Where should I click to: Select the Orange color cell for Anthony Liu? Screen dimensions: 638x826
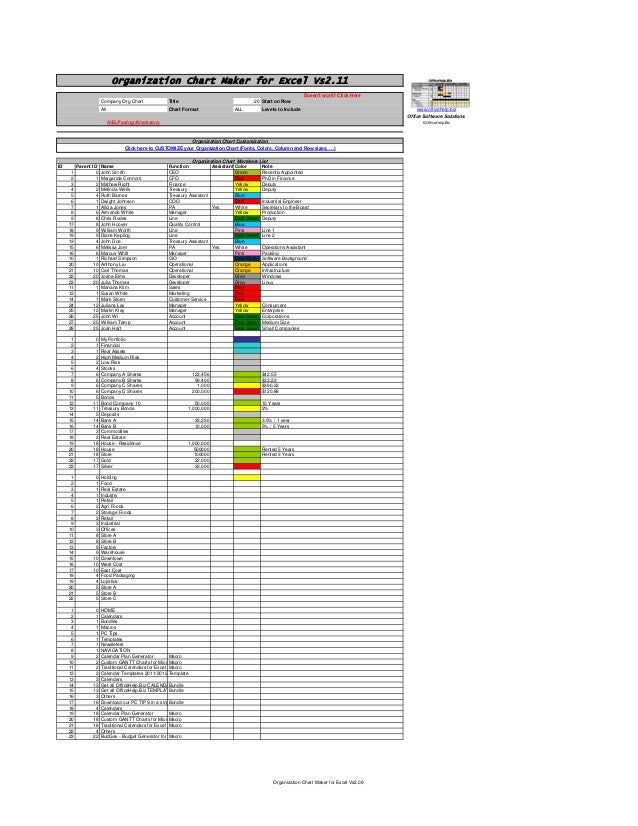[247, 264]
